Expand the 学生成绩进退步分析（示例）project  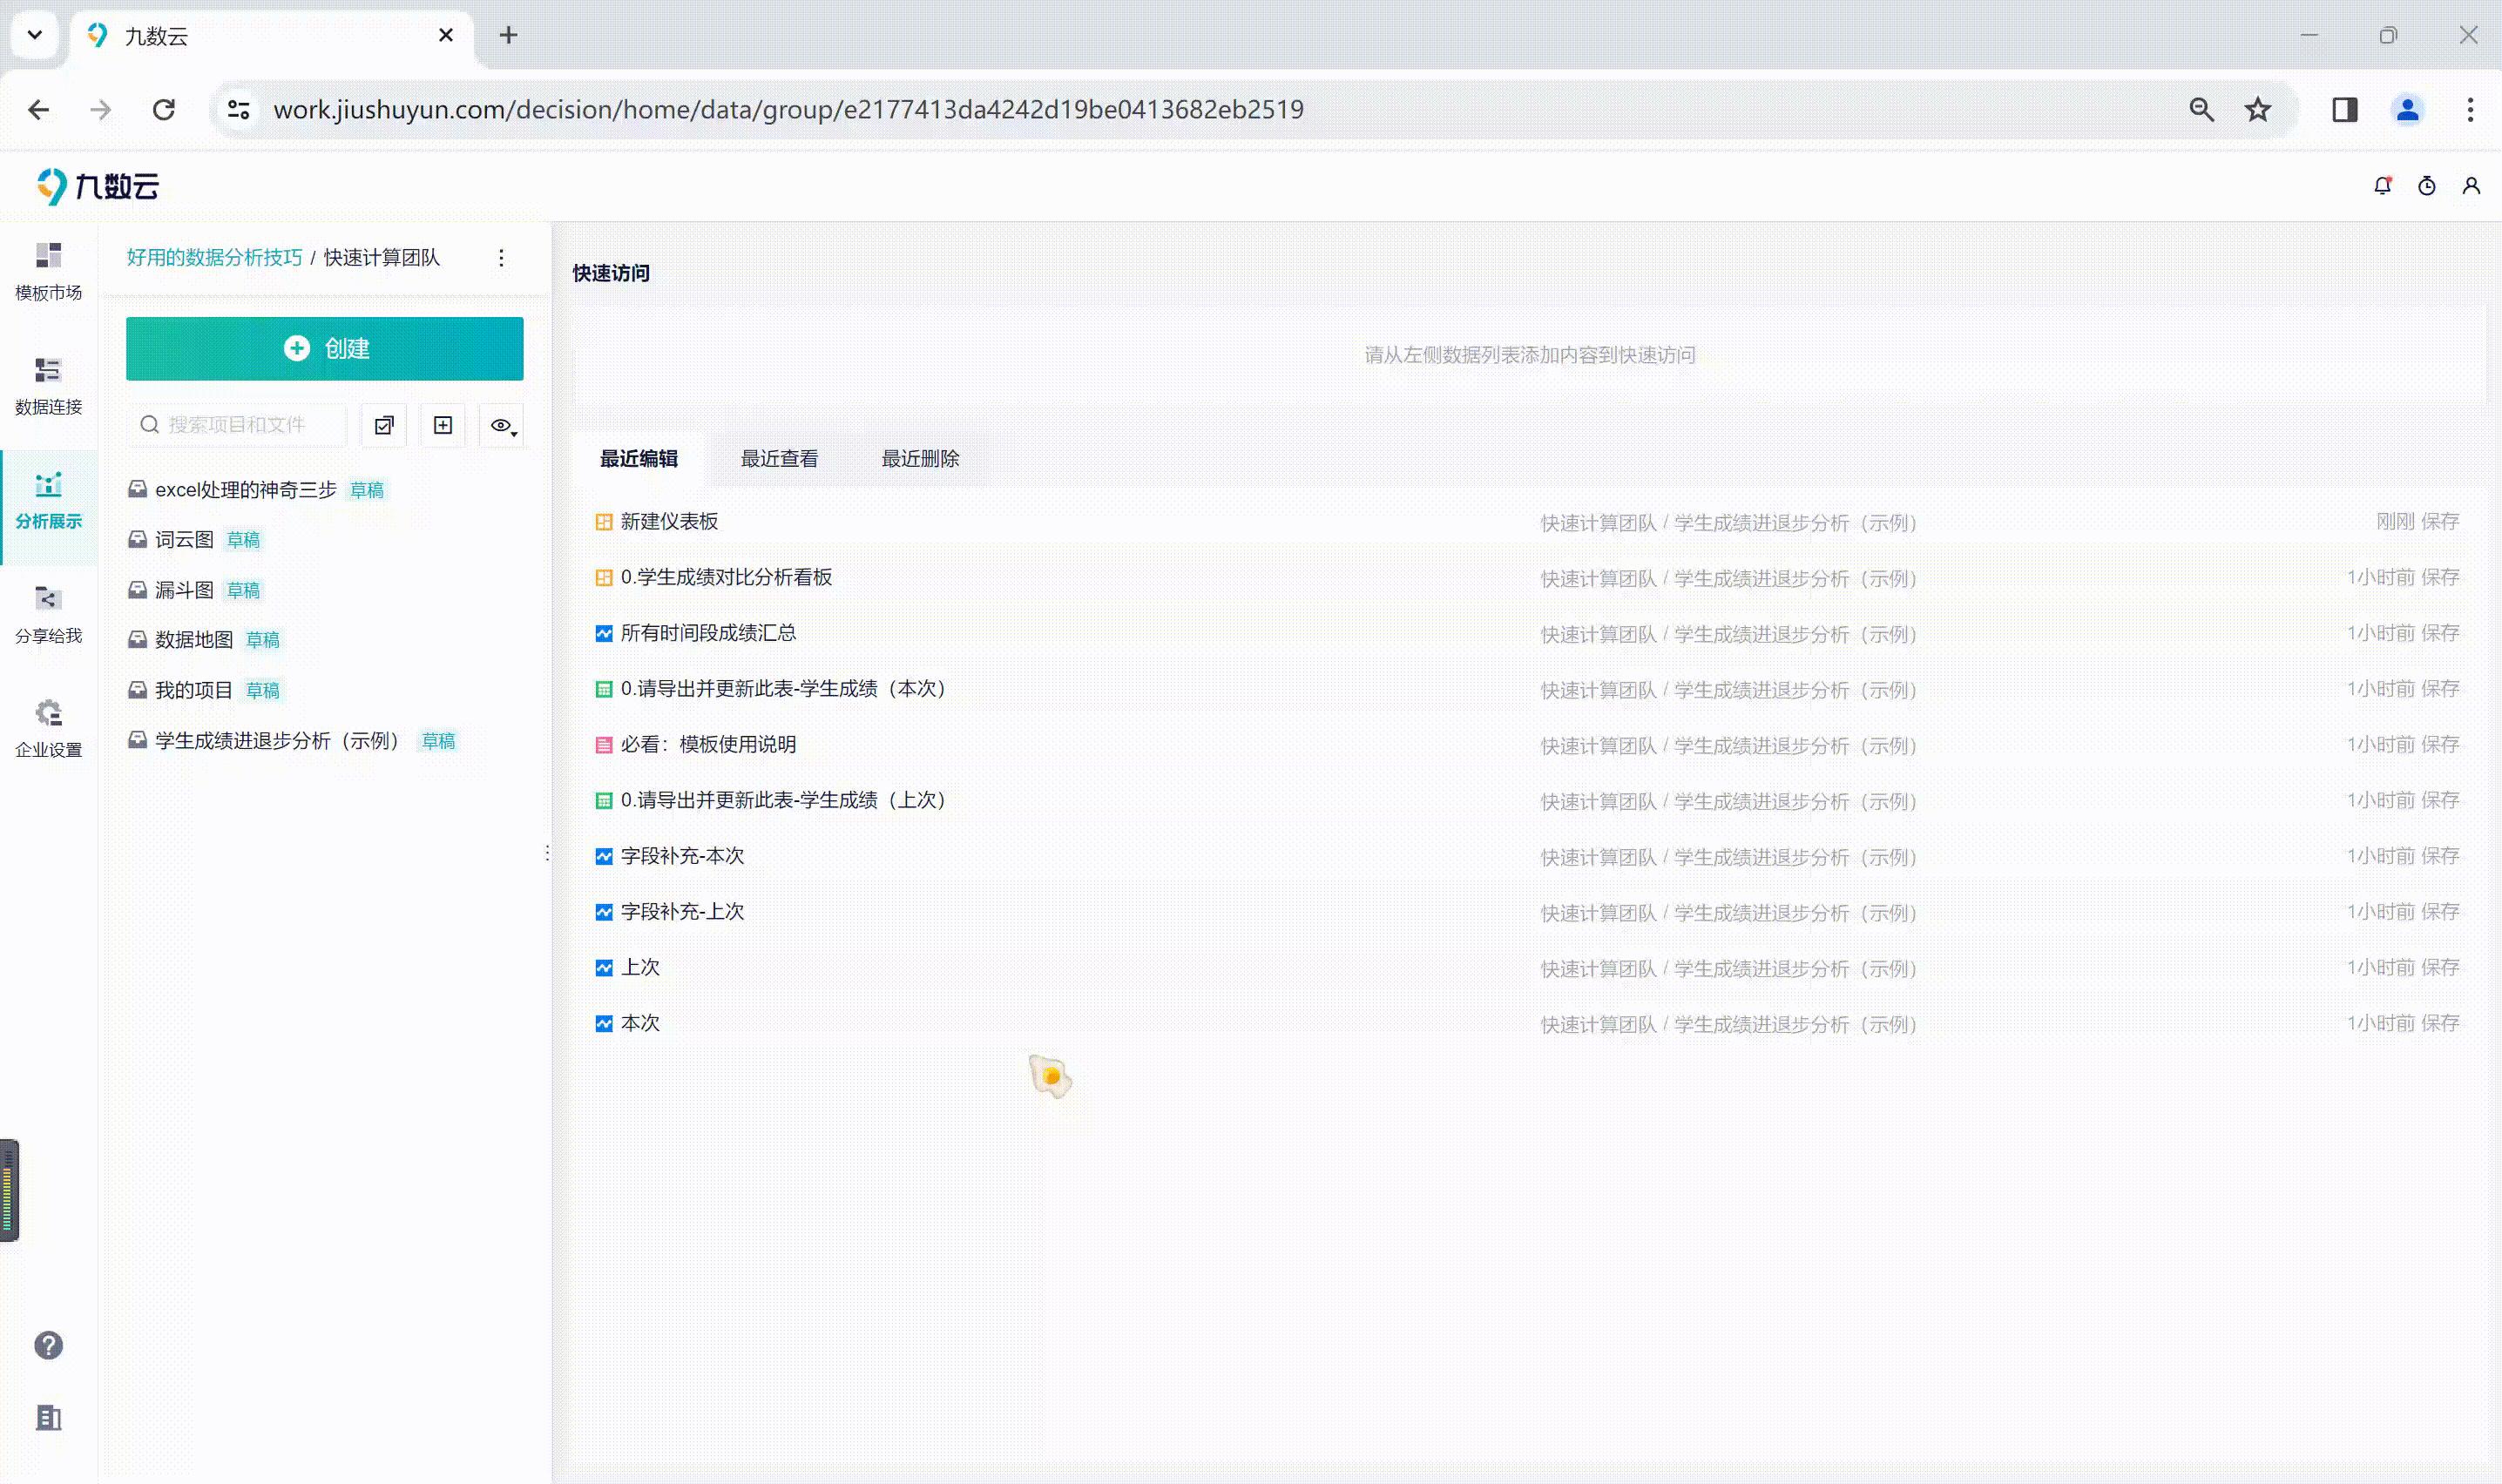tap(276, 741)
